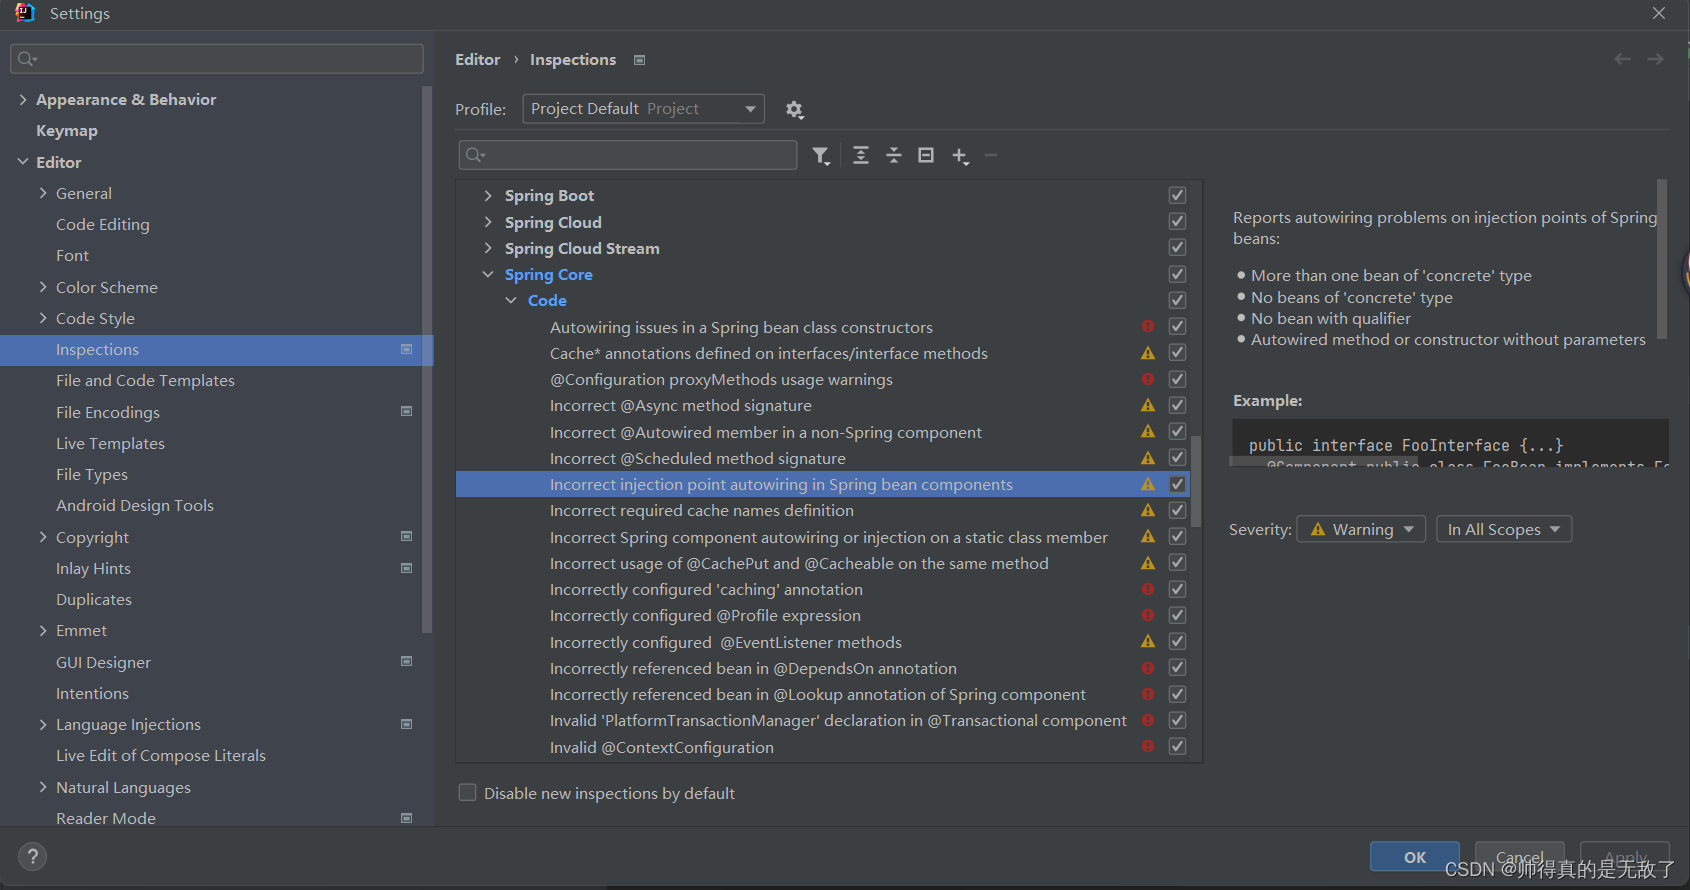Click the profile gear settings icon
This screenshot has height=890, width=1690.
(794, 109)
